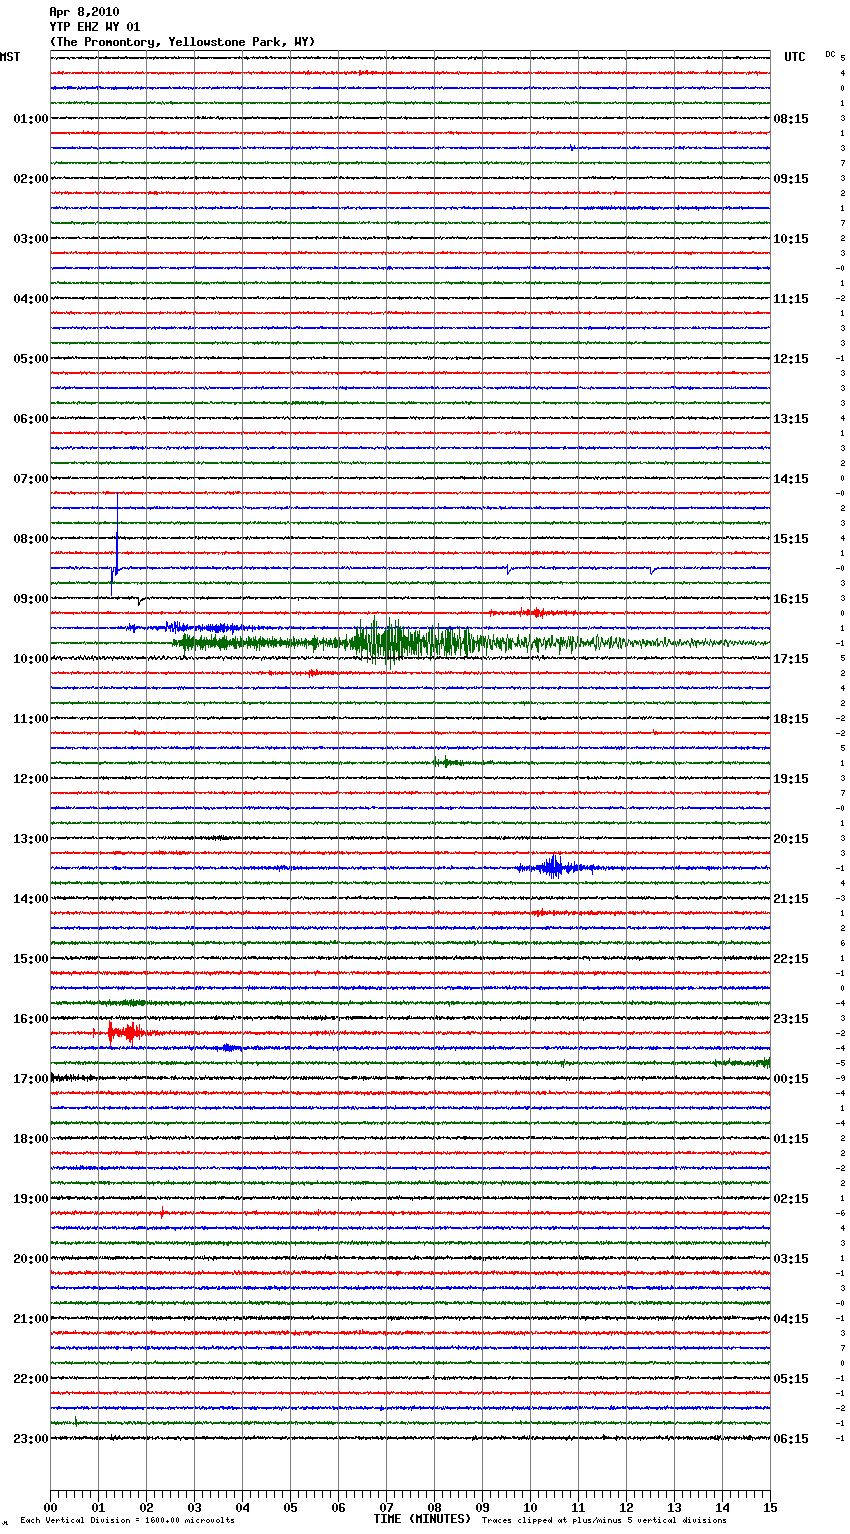This screenshot has height=1534, width=850.
Task: Select the 09:00 MST time label
Action: 31,599
